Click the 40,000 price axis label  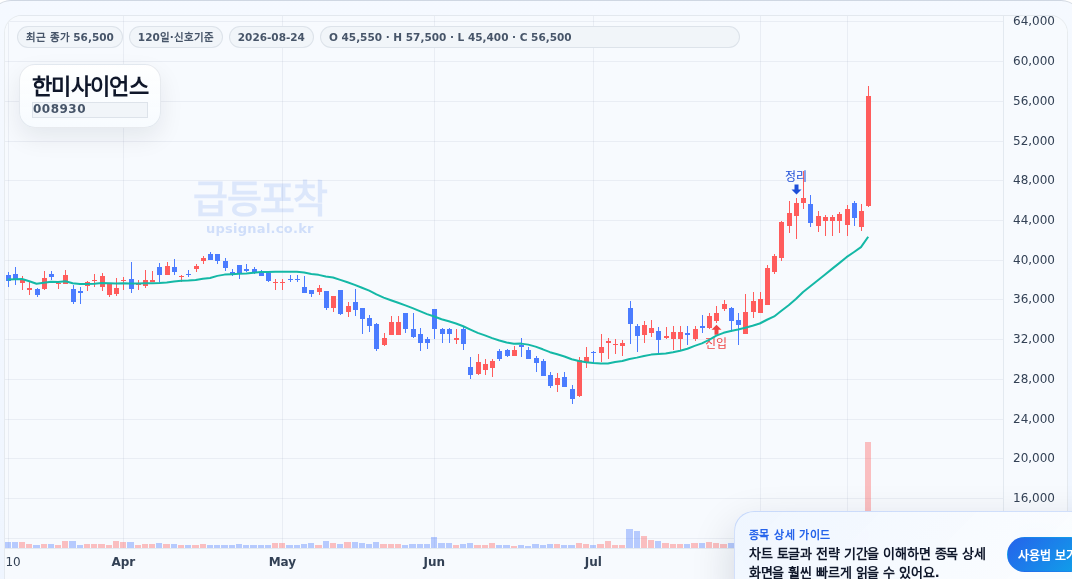pos(1033,260)
